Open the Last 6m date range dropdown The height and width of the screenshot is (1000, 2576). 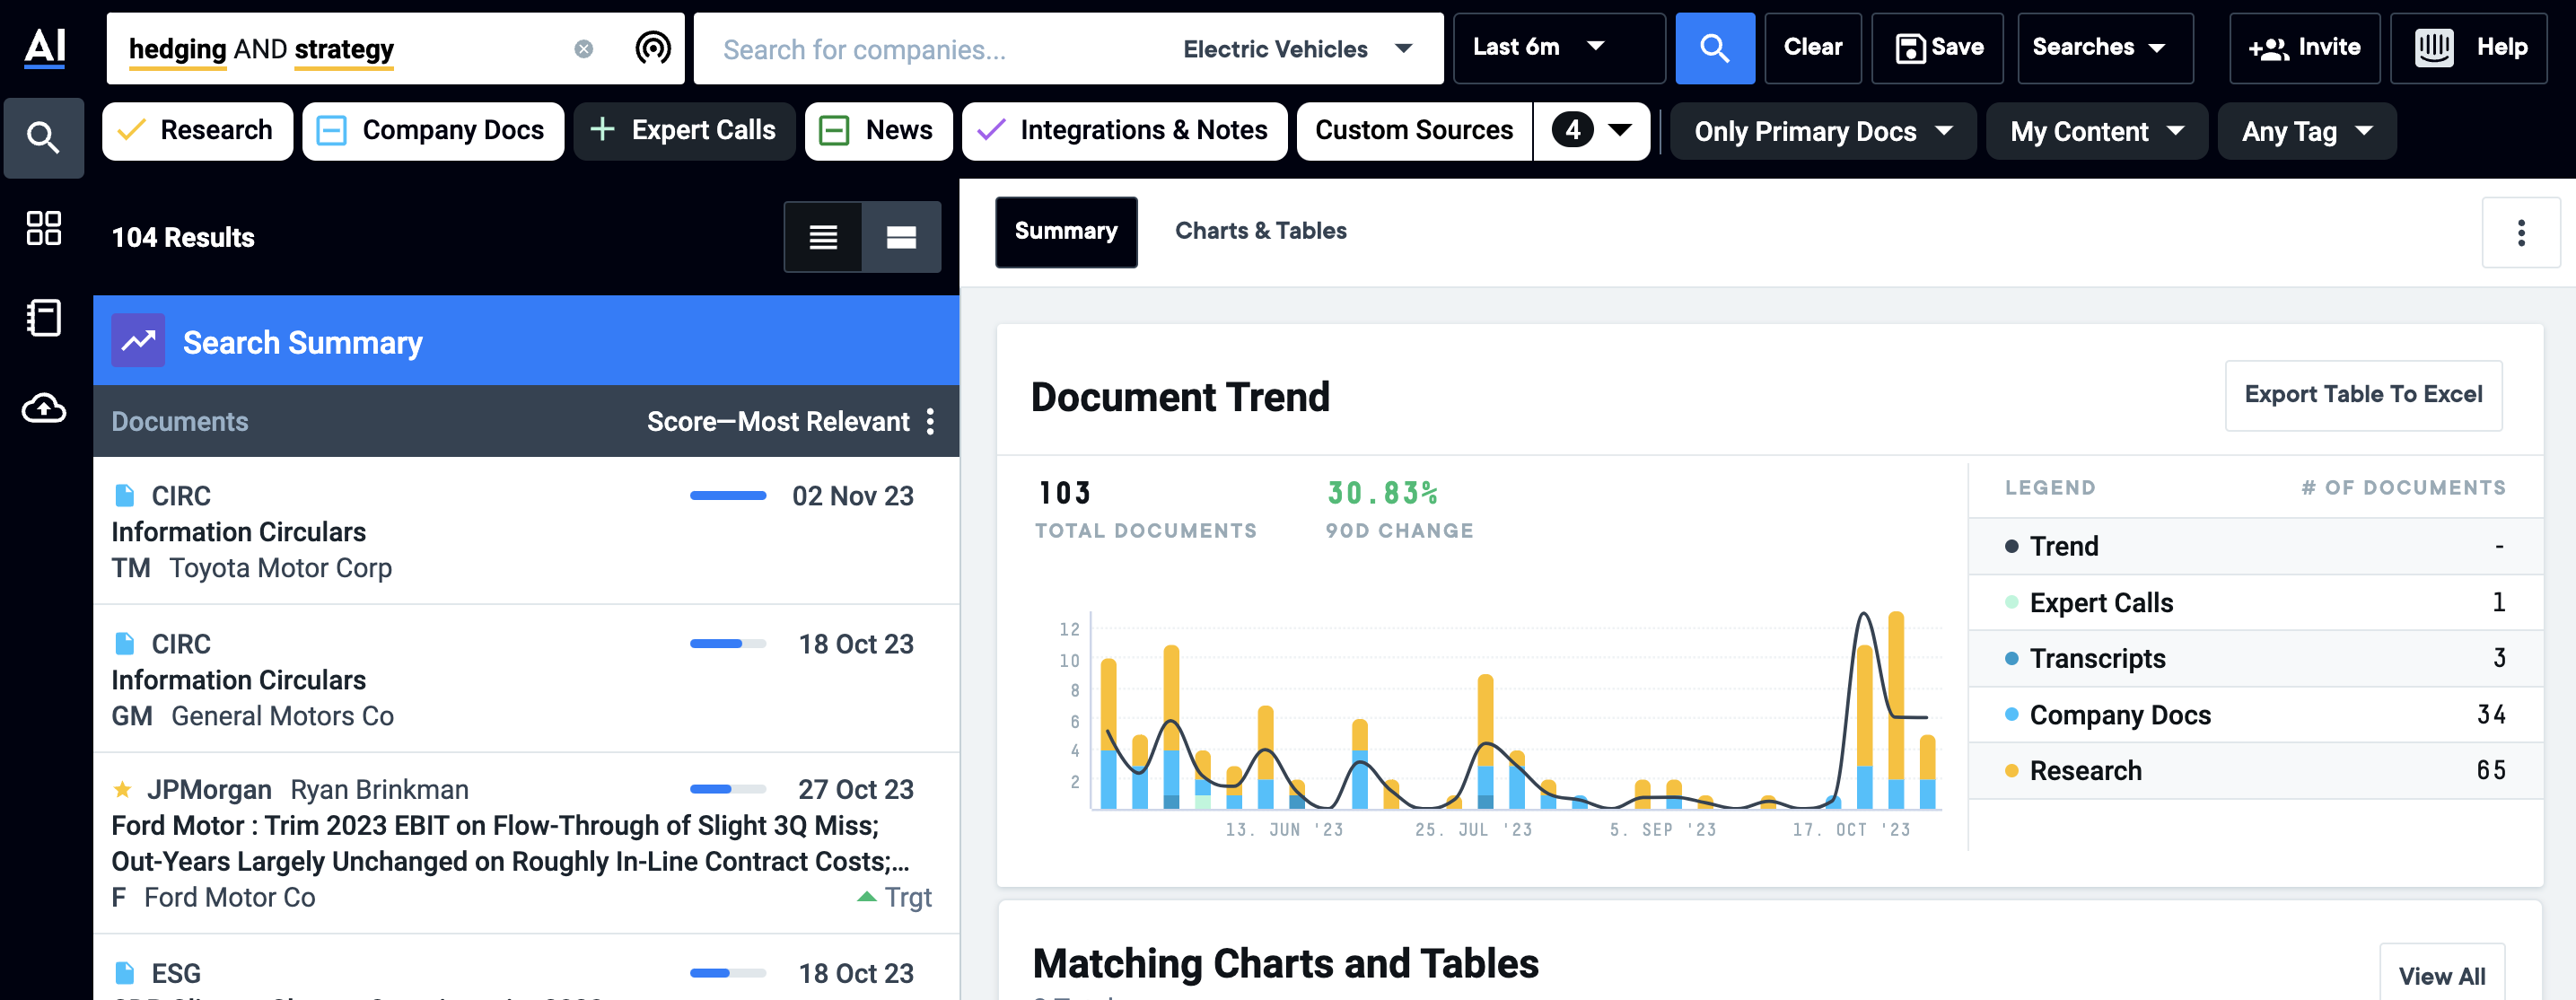click(x=1559, y=48)
